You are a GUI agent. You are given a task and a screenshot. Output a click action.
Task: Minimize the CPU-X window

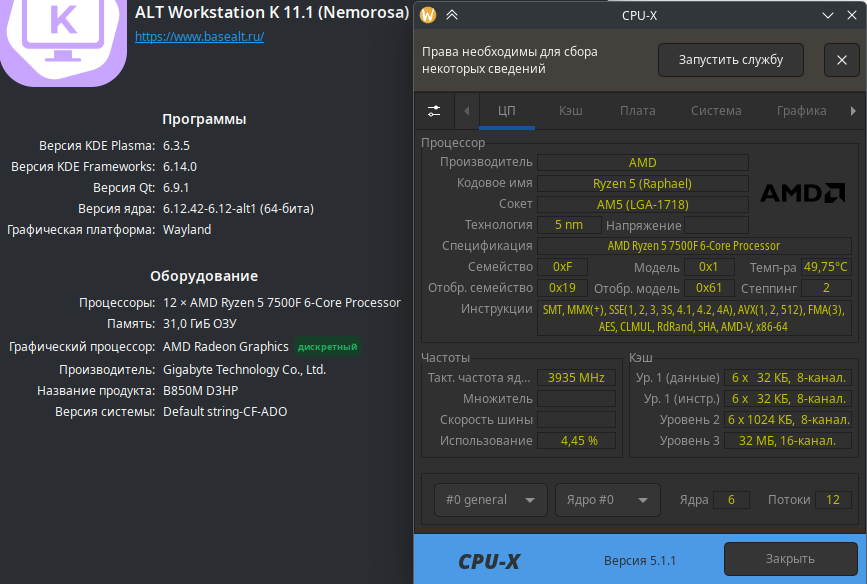tap(828, 15)
